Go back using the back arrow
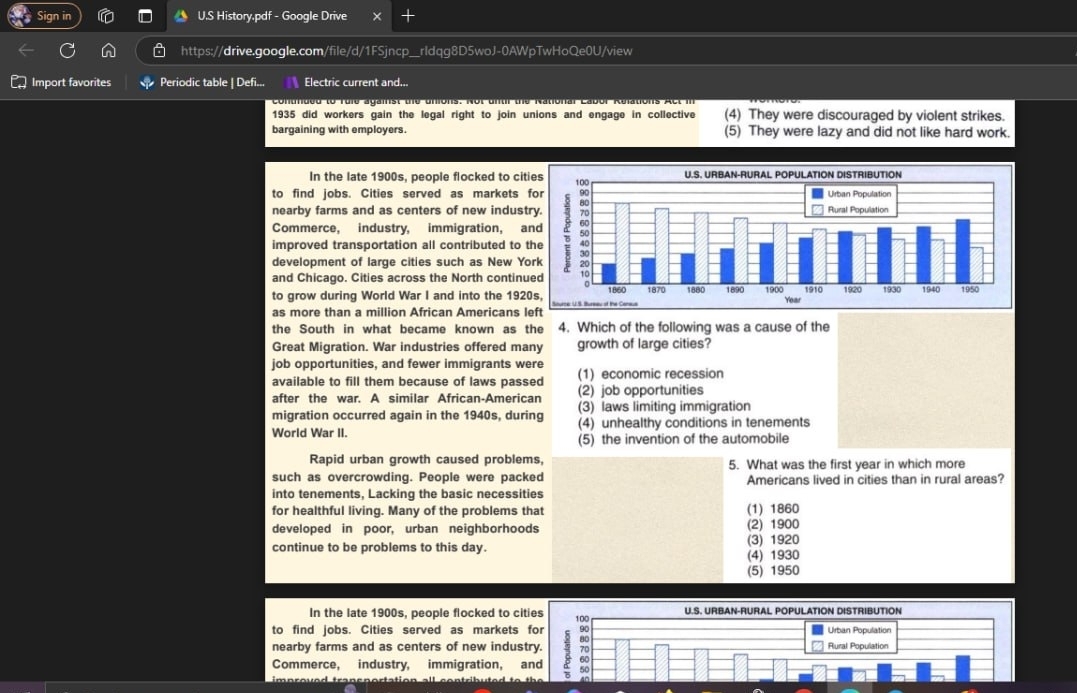 [x=27, y=50]
